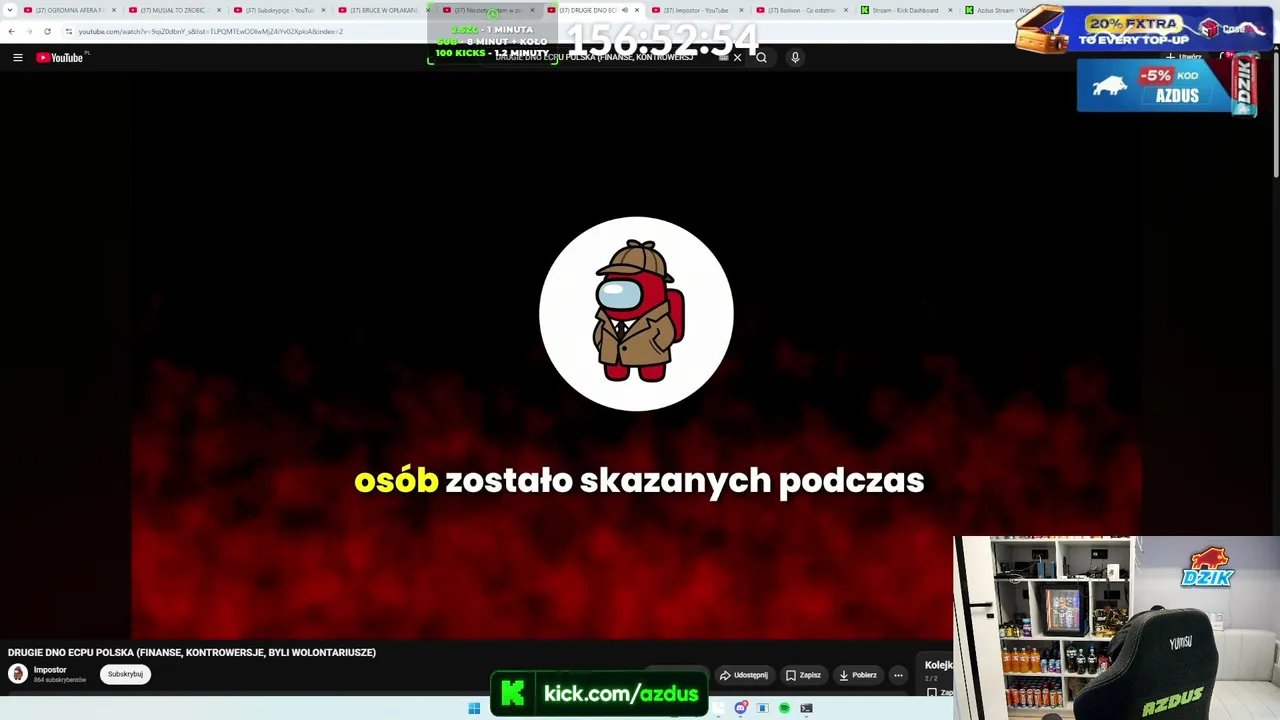Open the Impostor channel avatar below the video

pos(18,674)
